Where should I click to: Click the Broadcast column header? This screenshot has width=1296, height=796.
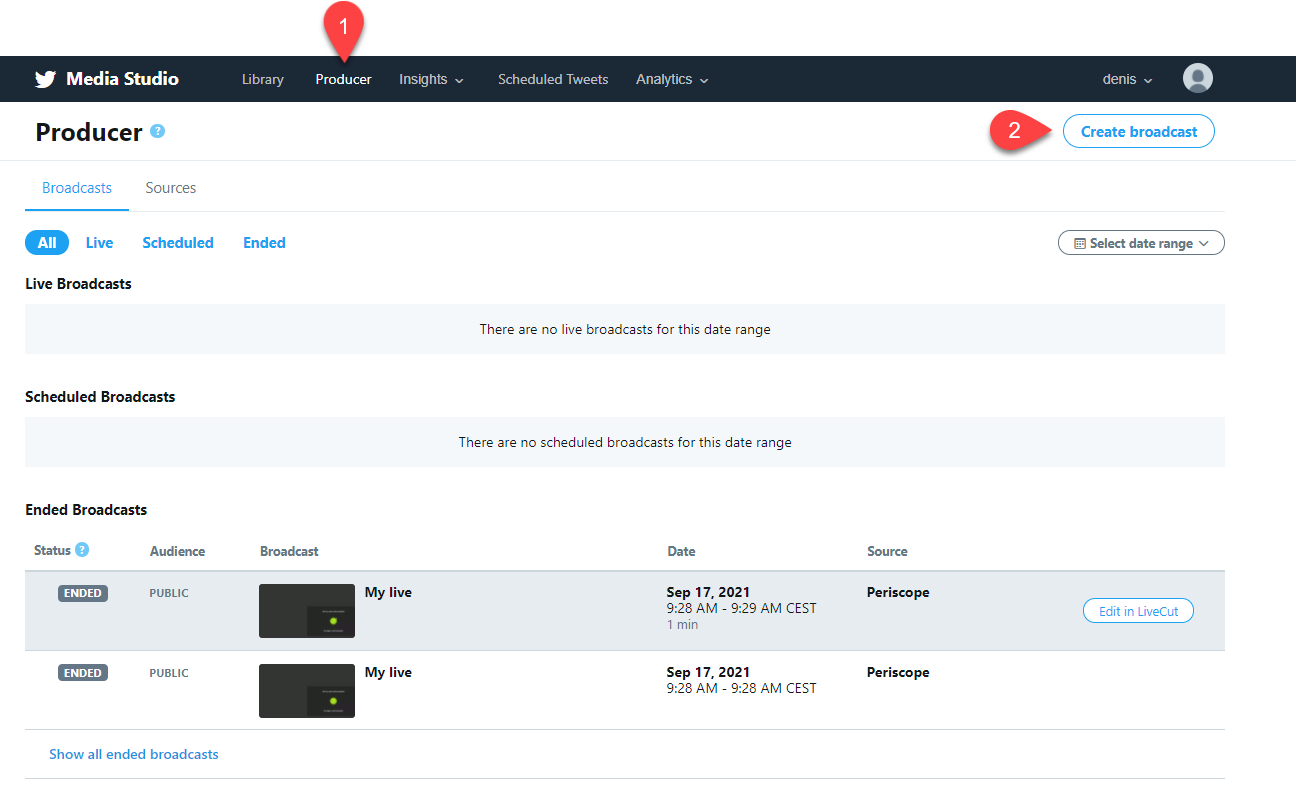coord(289,551)
